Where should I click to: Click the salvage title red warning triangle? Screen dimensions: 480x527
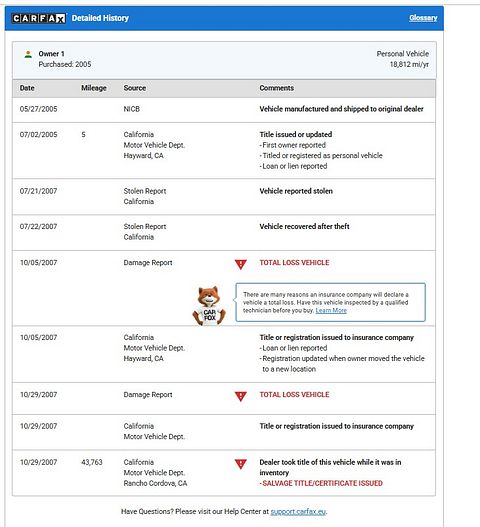(241, 464)
